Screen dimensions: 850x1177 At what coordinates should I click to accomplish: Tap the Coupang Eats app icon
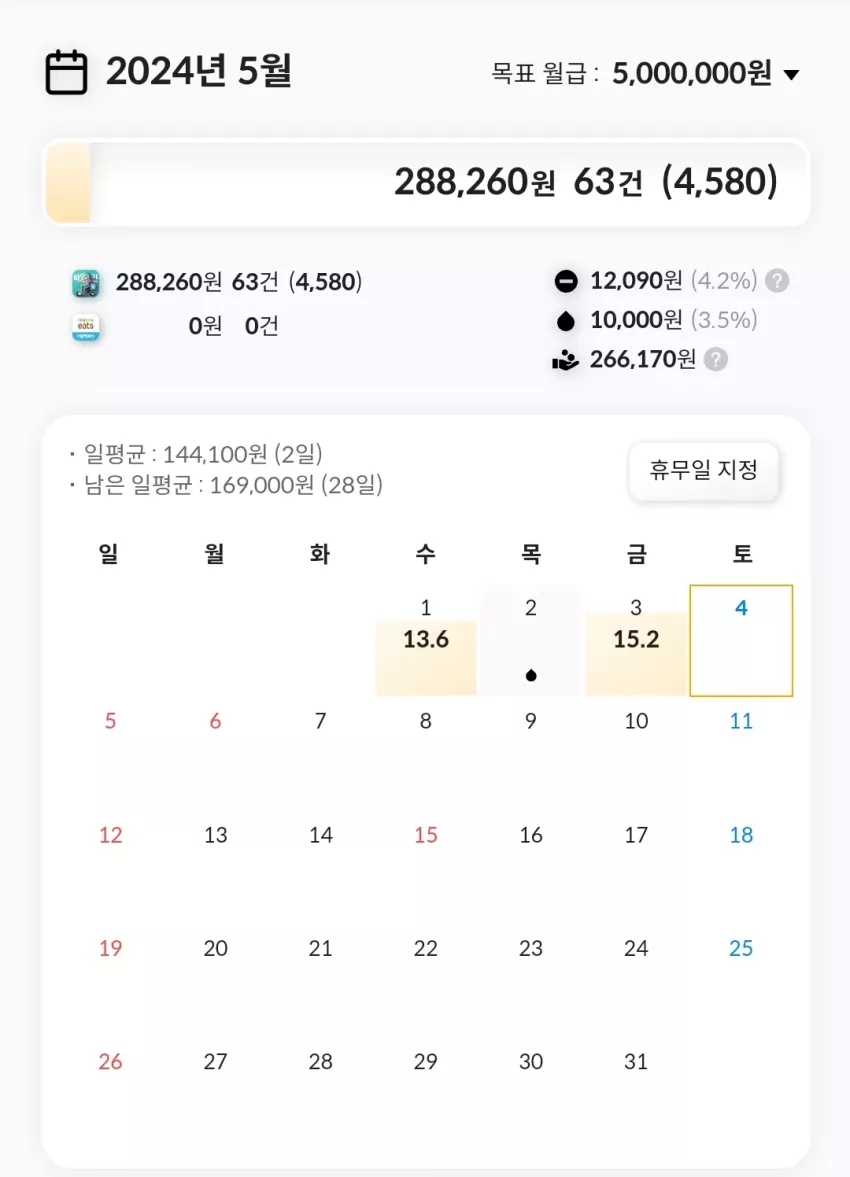coord(86,327)
